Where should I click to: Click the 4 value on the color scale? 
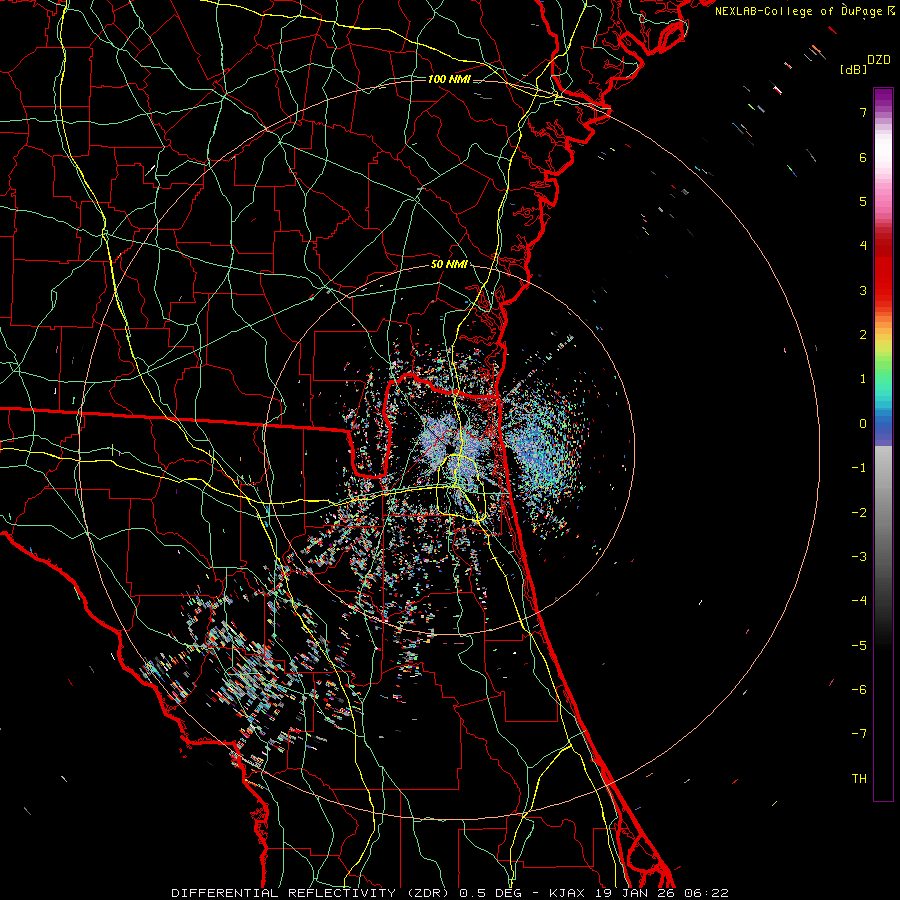tap(863, 246)
